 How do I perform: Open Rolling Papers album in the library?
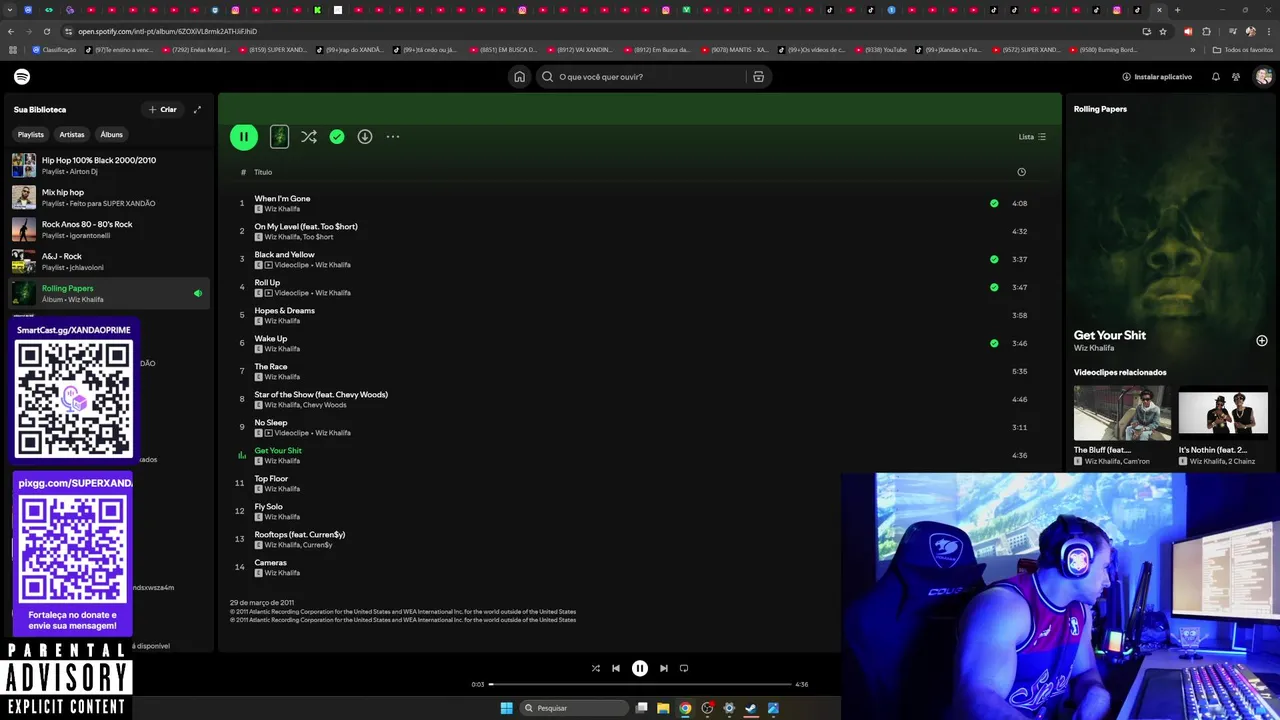point(110,293)
